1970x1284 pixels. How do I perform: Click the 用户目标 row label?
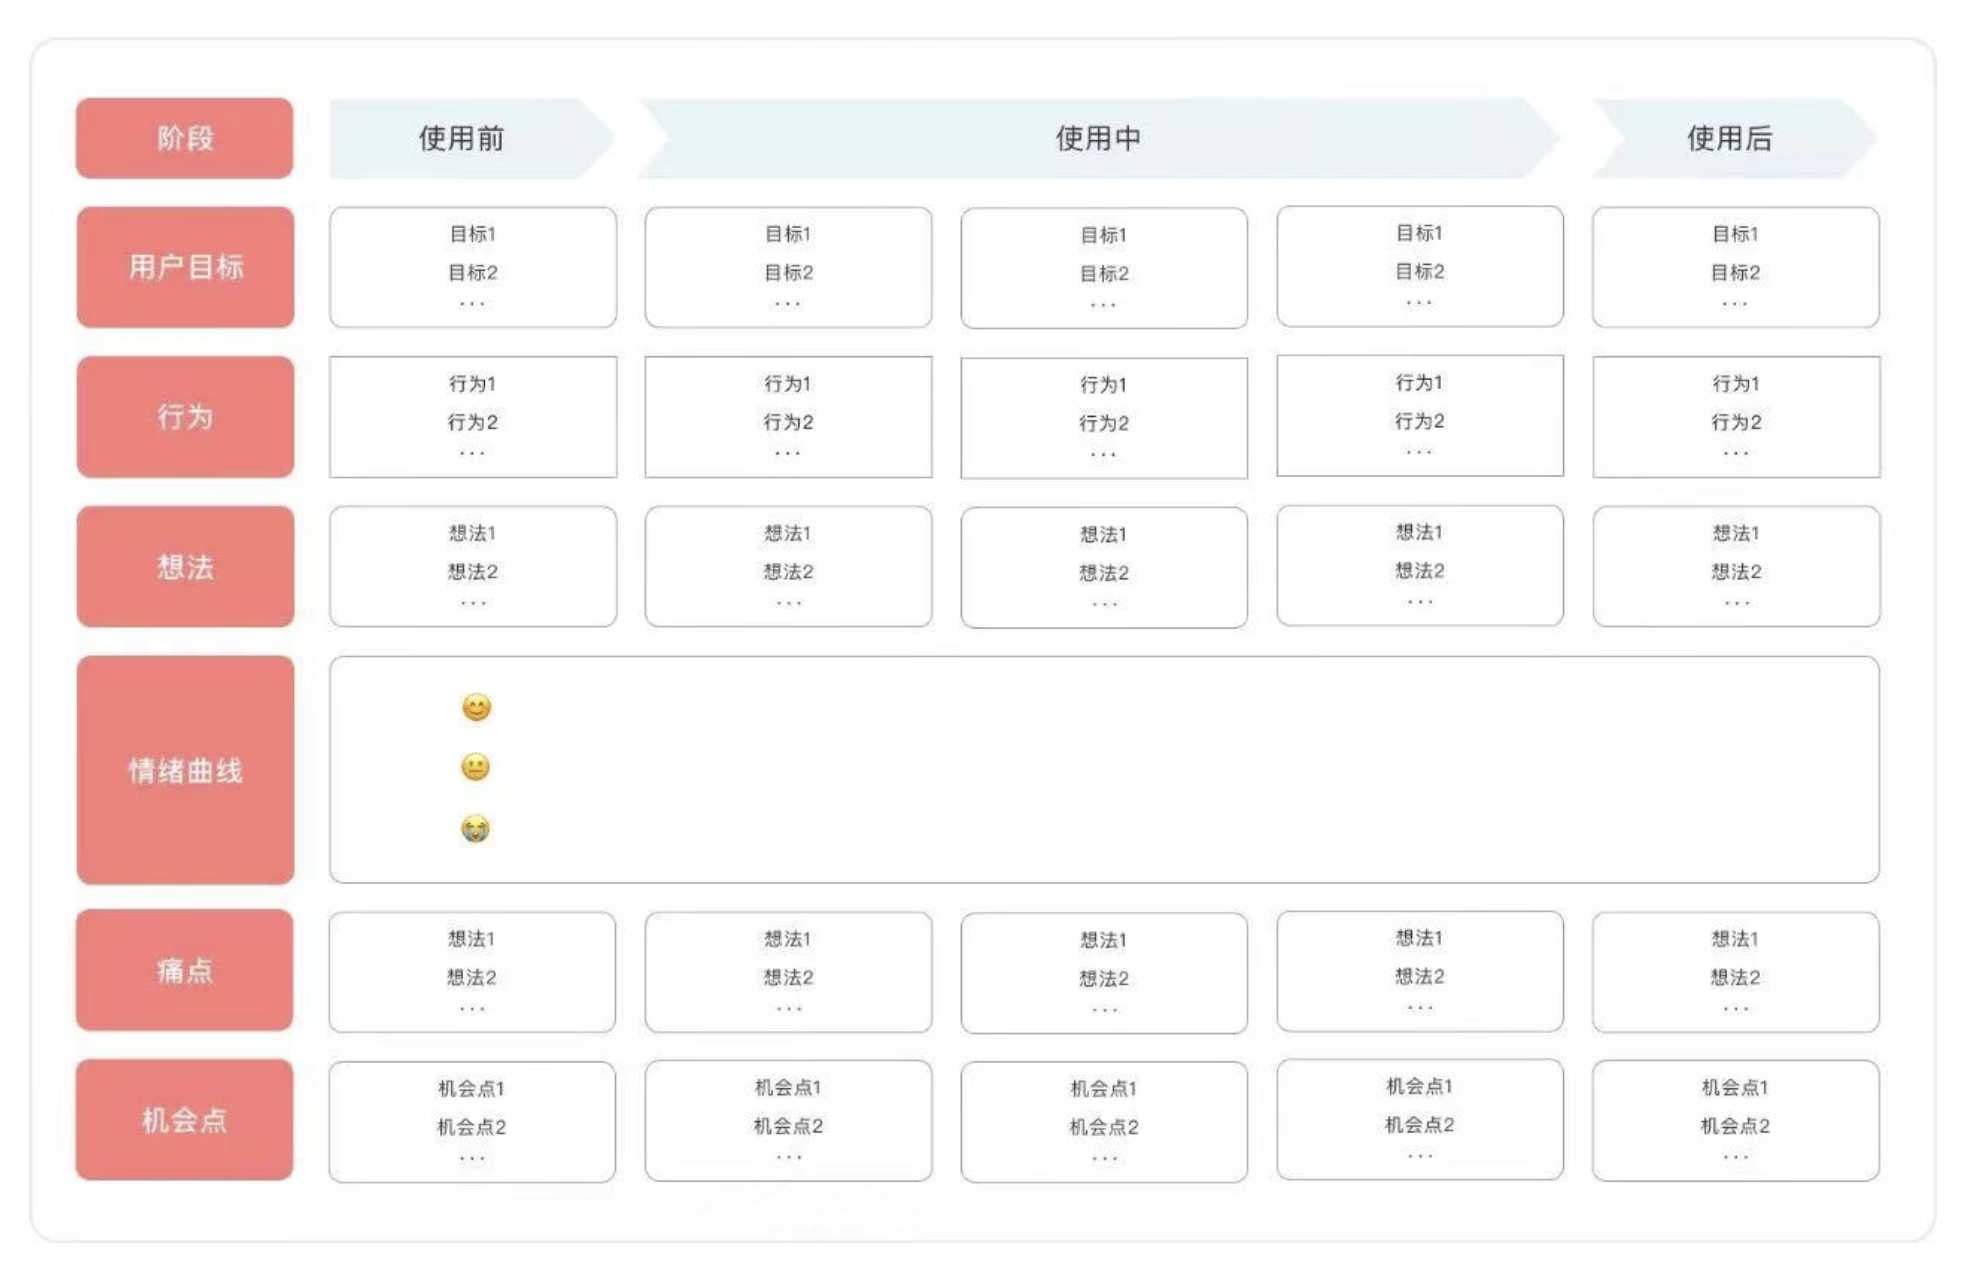tap(185, 267)
